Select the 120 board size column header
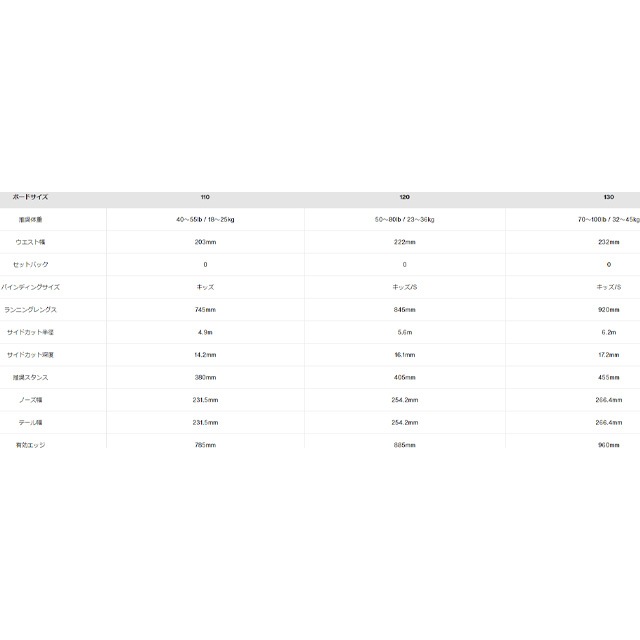Viewport: 640px width, 640px height. (404, 197)
